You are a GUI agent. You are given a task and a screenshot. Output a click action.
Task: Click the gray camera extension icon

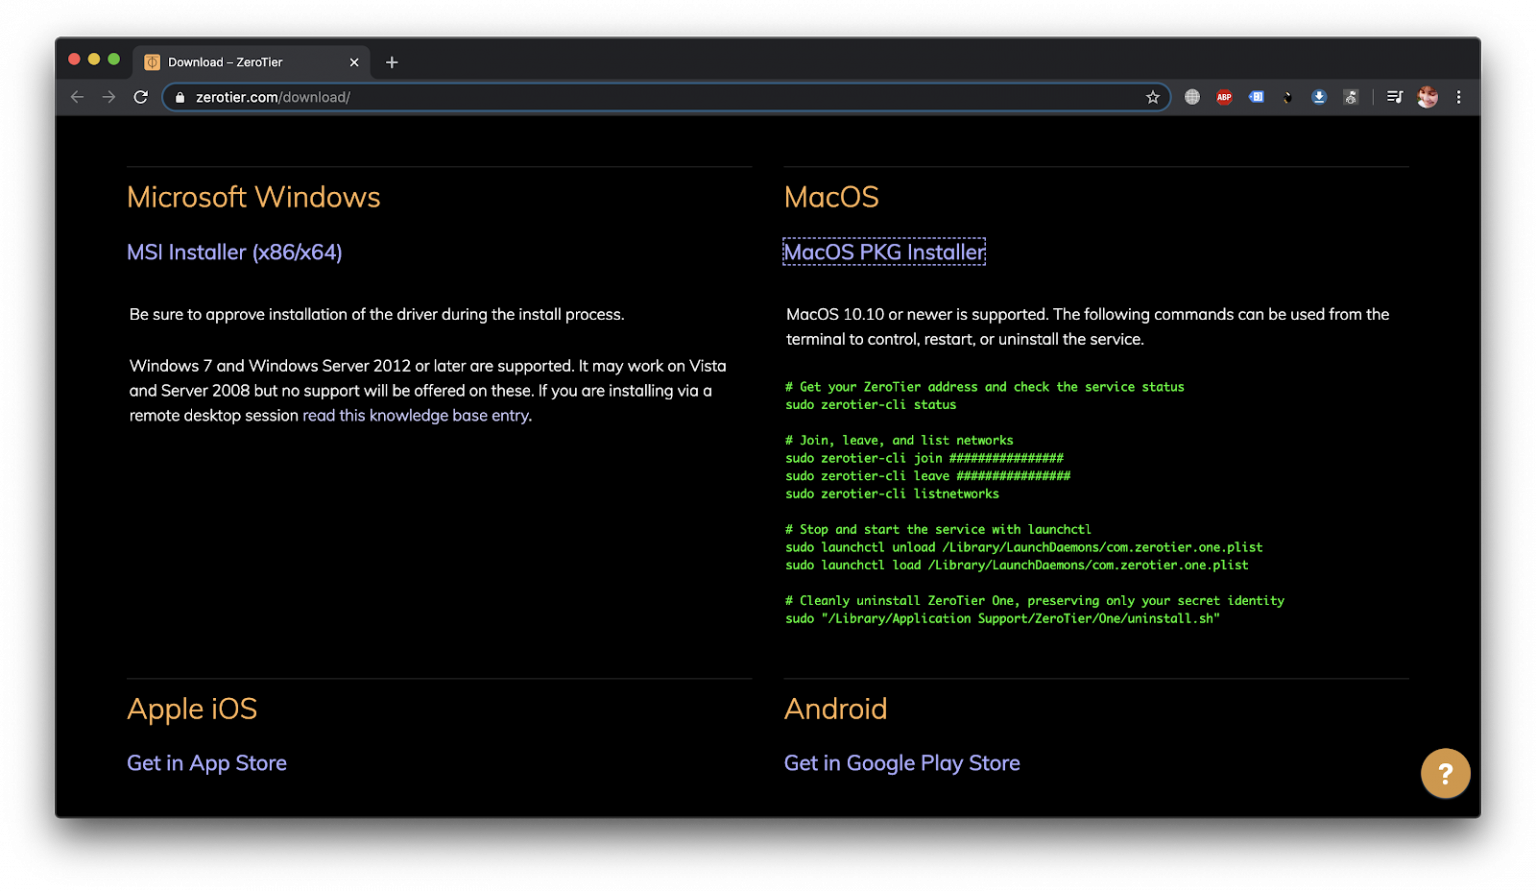click(x=1351, y=97)
